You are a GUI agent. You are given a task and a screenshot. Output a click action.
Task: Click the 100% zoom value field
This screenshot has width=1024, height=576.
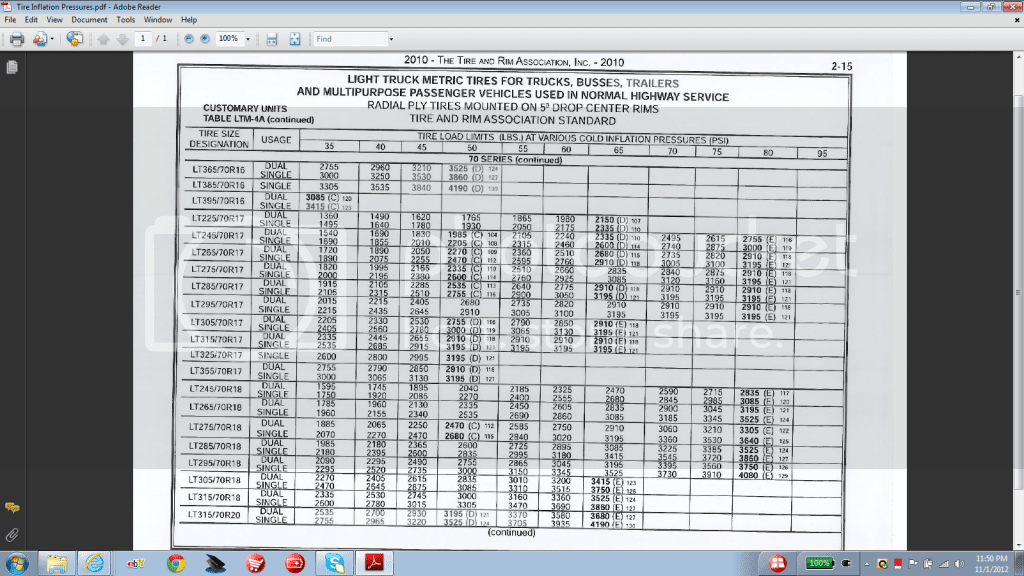pos(229,39)
